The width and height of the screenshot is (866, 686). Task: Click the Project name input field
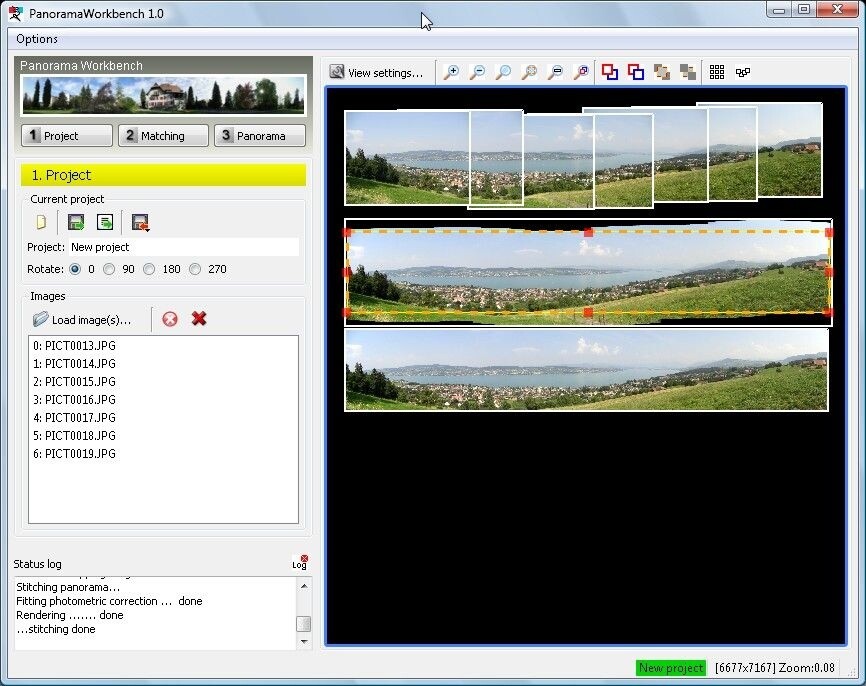click(x=183, y=247)
